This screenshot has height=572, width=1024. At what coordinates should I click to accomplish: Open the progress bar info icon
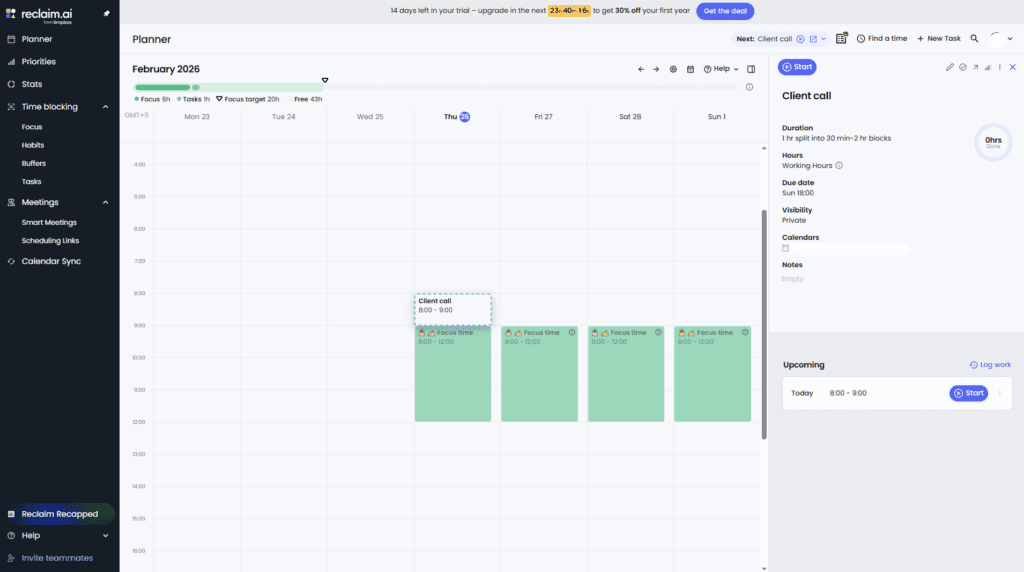749,87
